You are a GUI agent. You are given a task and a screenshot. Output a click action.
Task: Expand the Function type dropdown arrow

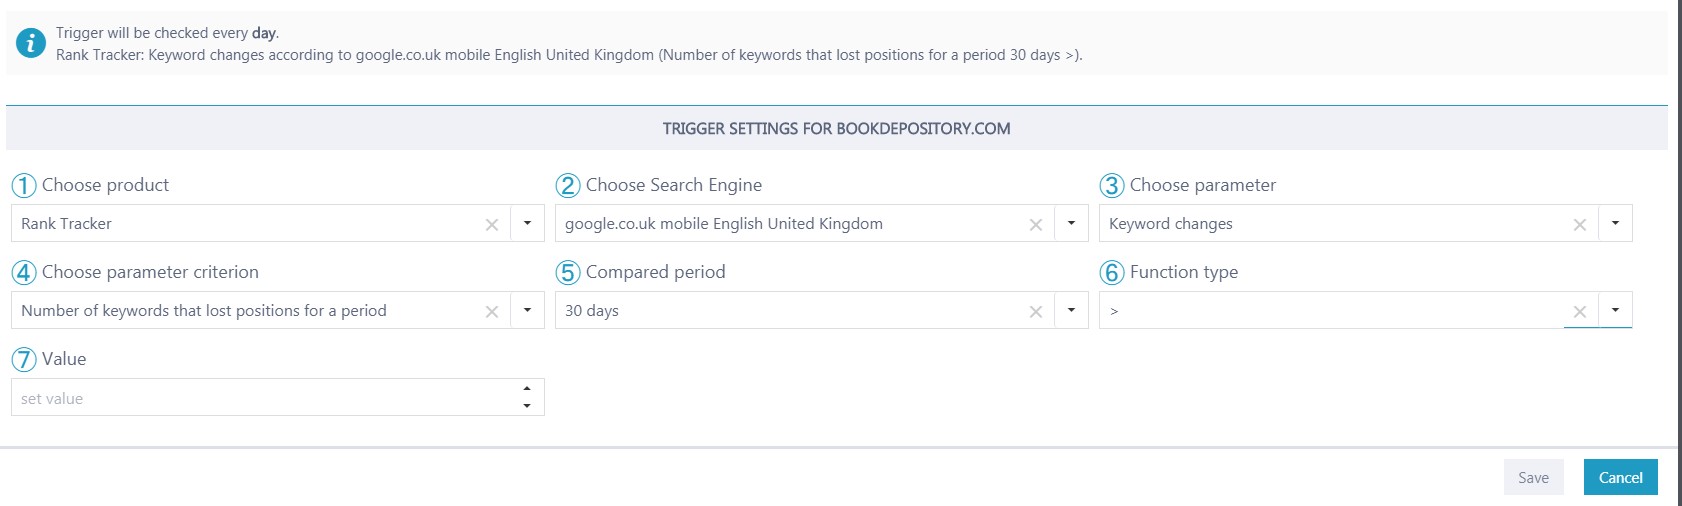coord(1615,310)
